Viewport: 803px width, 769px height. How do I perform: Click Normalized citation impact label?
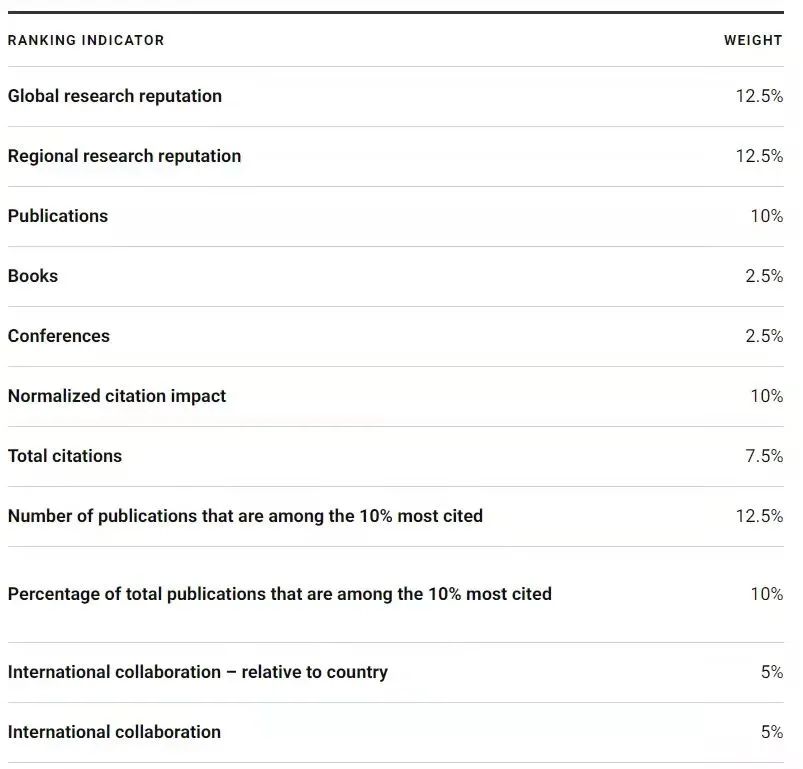pyautogui.click(x=117, y=396)
